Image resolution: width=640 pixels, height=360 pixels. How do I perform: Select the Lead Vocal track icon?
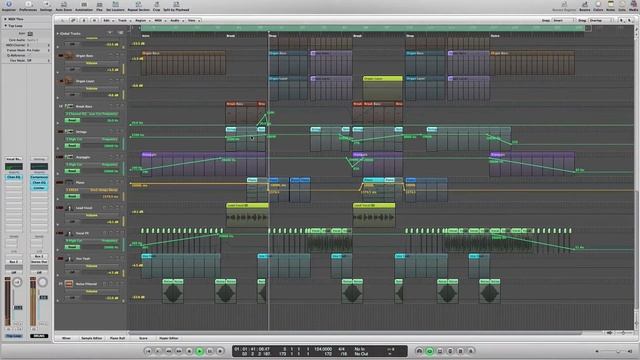(x=69, y=208)
